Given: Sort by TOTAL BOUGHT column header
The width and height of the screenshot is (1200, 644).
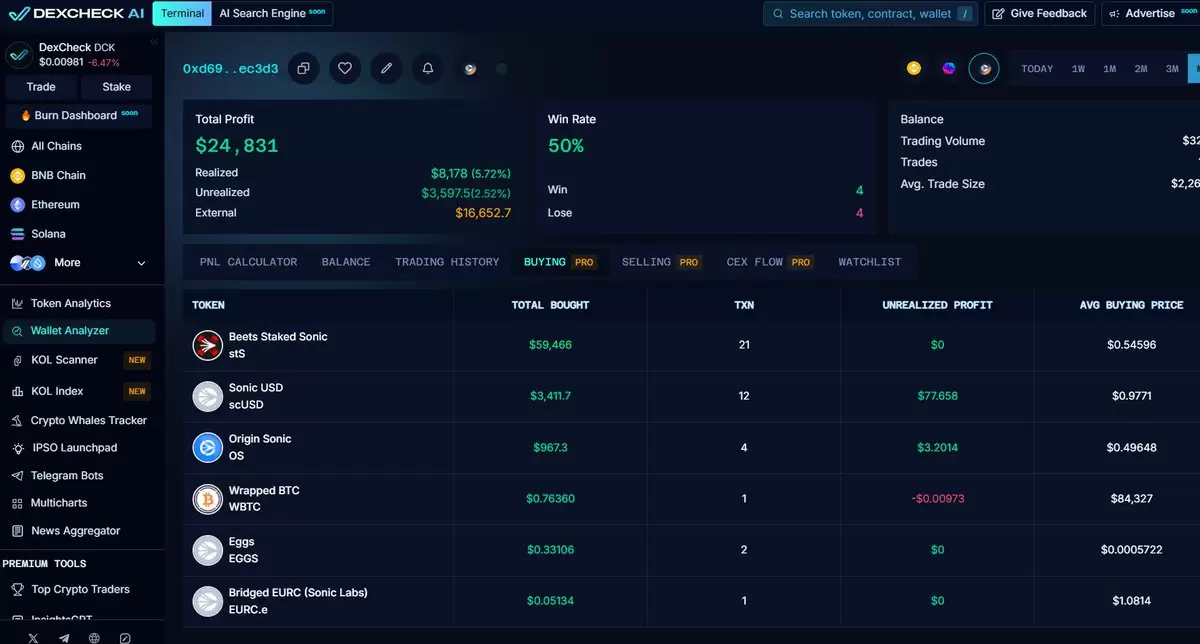Looking at the screenshot, I should (x=550, y=305).
